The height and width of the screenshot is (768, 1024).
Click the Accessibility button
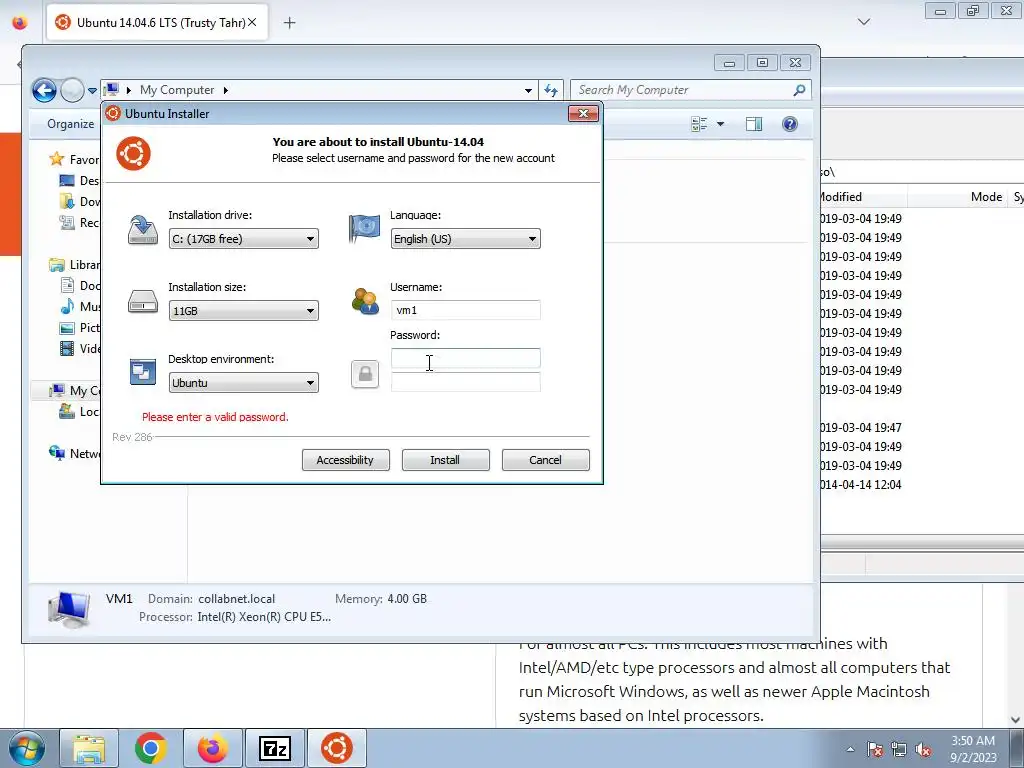pyautogui.click(x=345, y=460)
